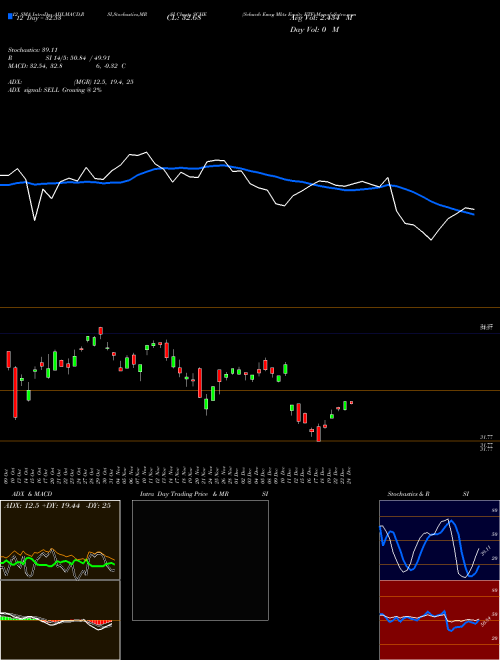Click the 'CL: 32.68' closing price label
This screenshot has width=500, height=660.
184,18
